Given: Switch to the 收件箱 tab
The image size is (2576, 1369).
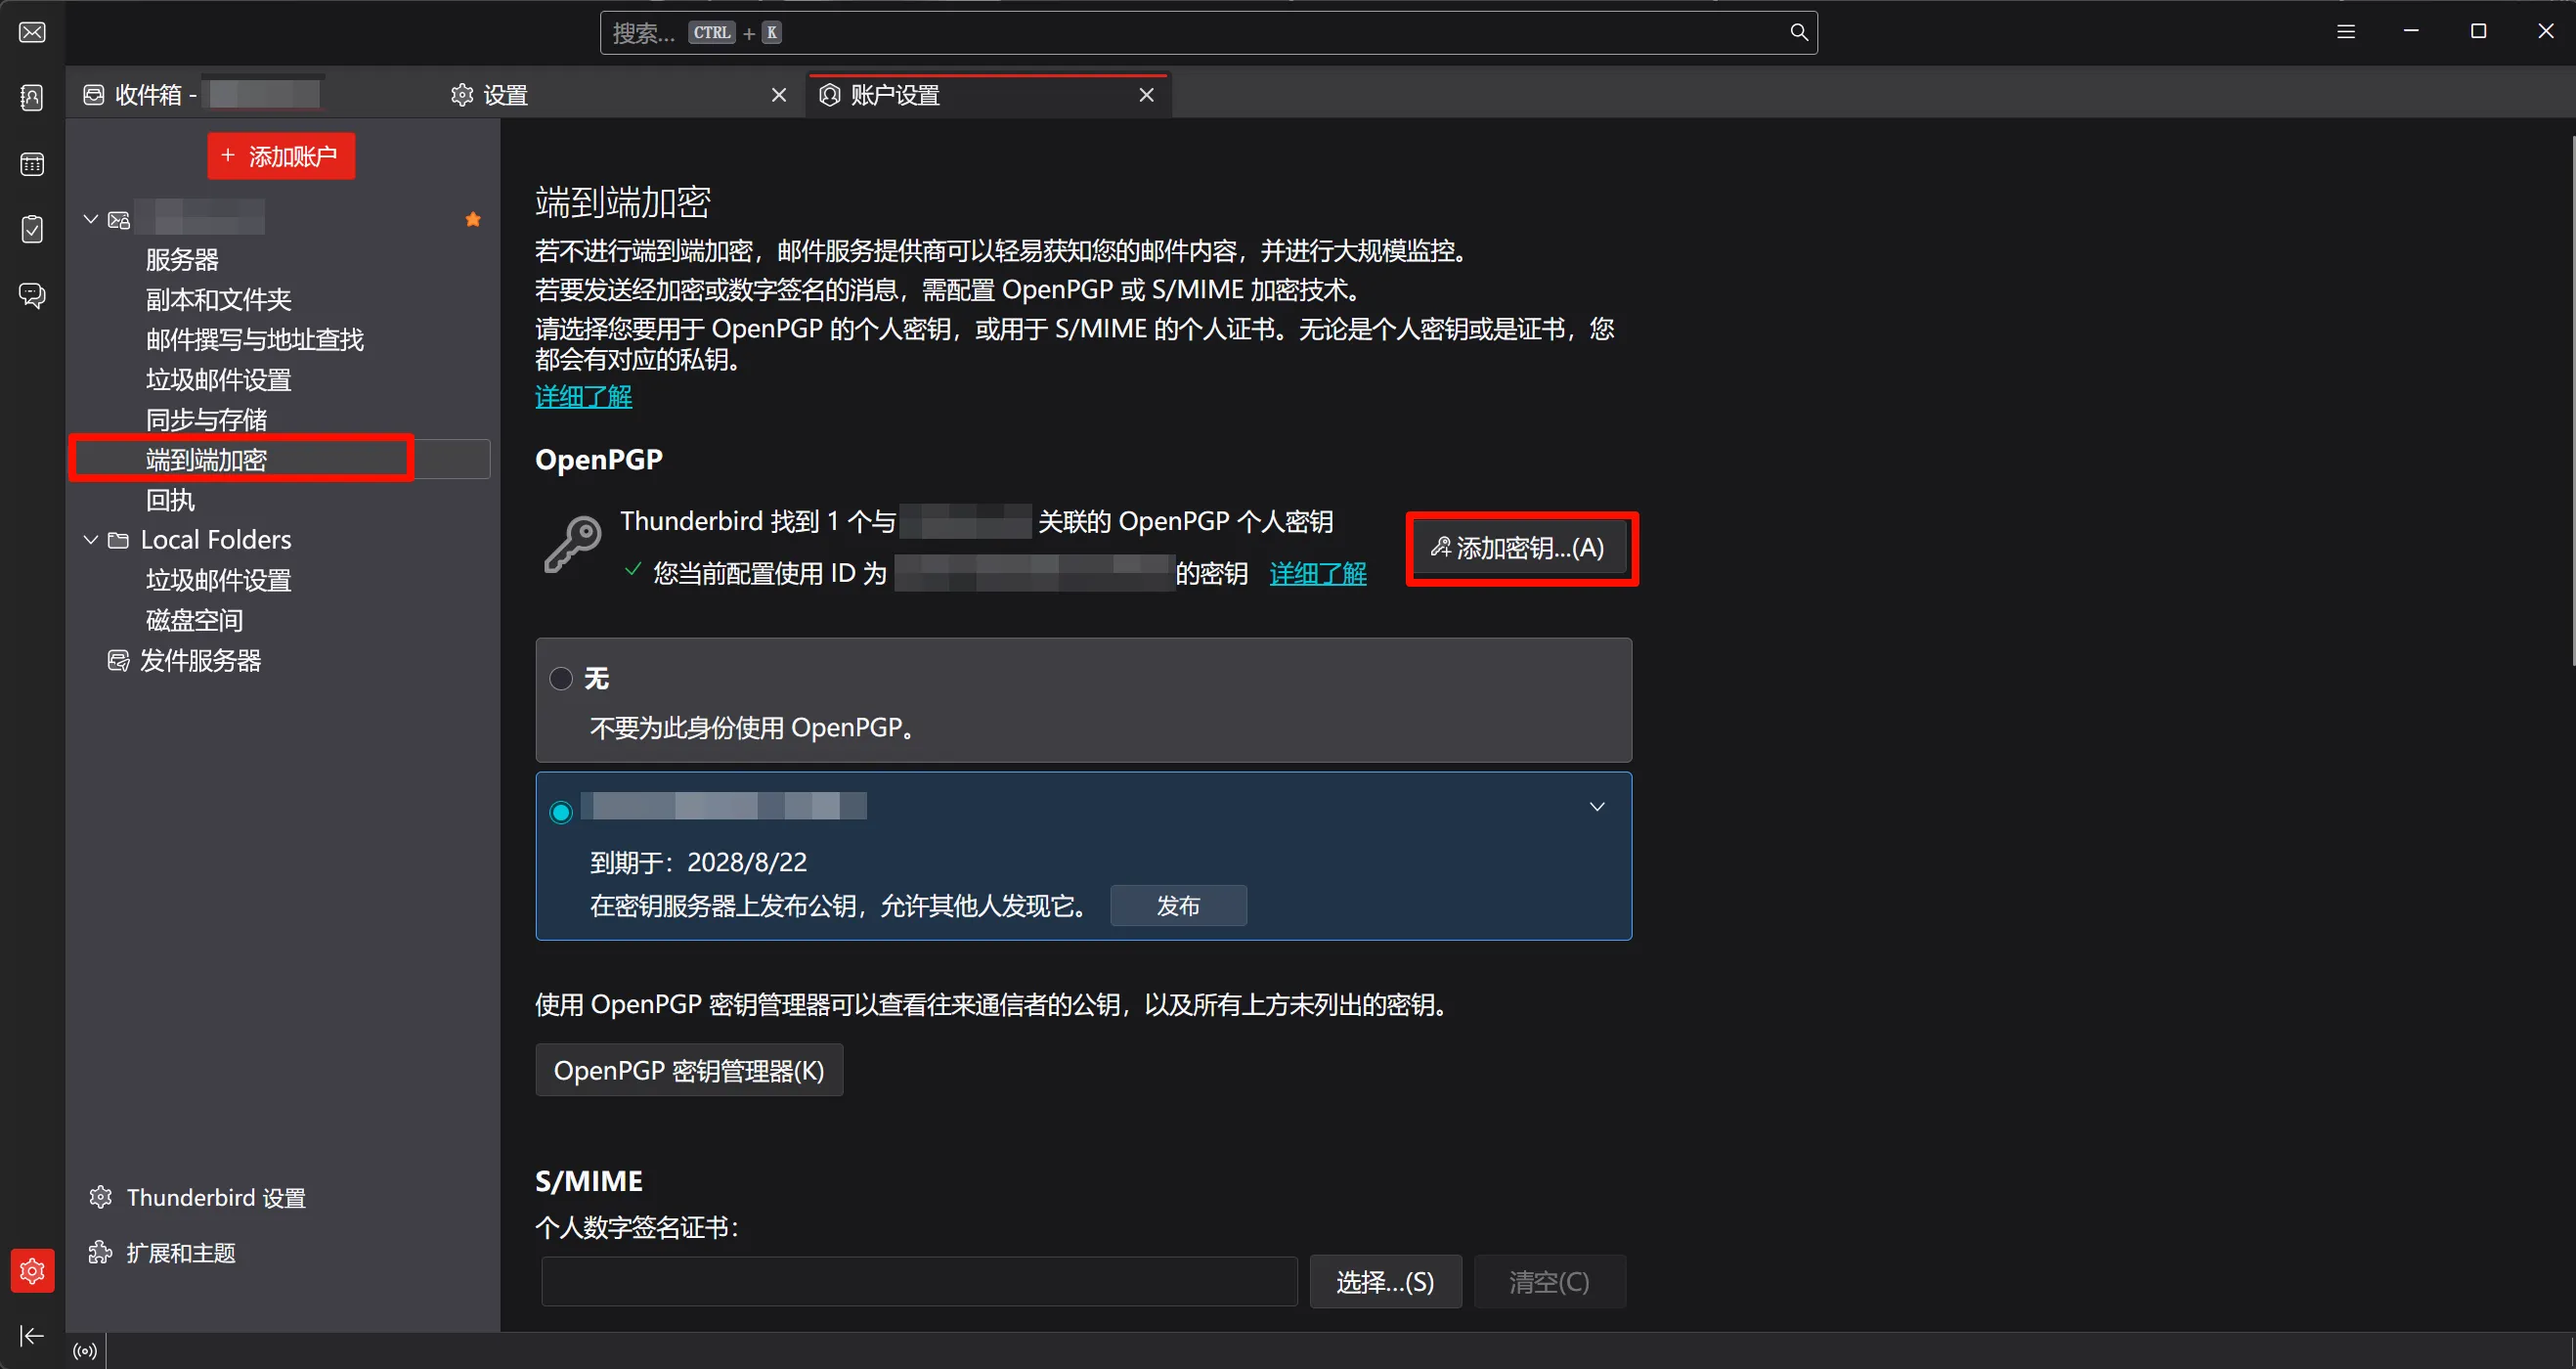Looking at the screenshot, I should pos(150,93).
